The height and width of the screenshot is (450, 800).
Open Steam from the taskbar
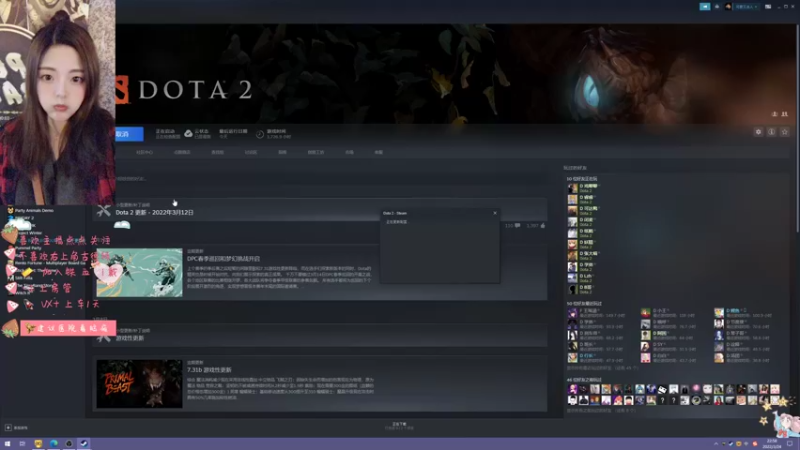84,444
